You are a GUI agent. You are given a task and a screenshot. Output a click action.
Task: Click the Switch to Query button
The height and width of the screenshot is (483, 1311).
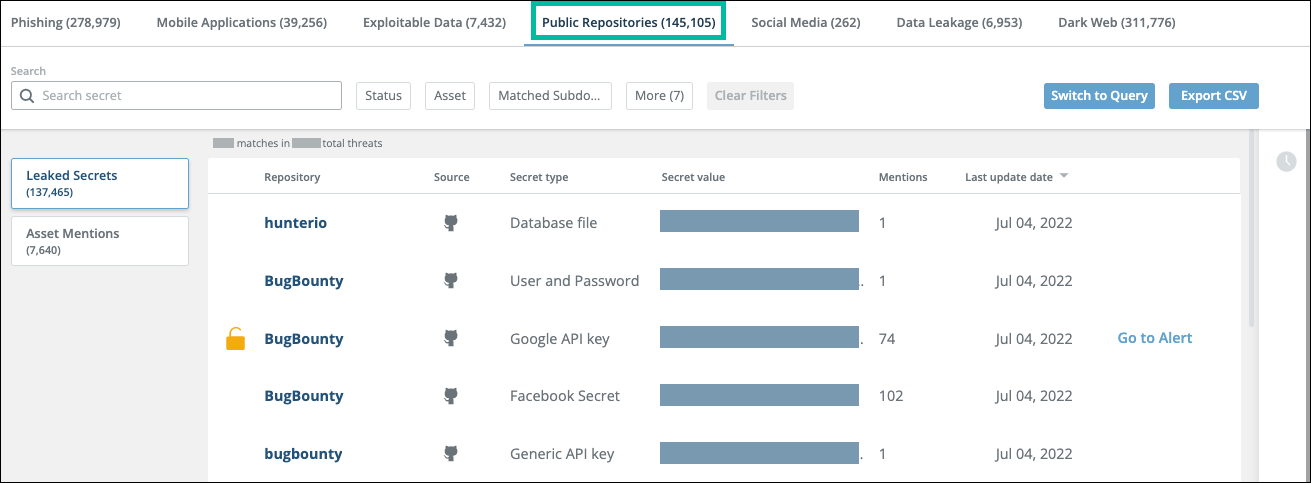pyautogui.click(x=1099, y=96)
